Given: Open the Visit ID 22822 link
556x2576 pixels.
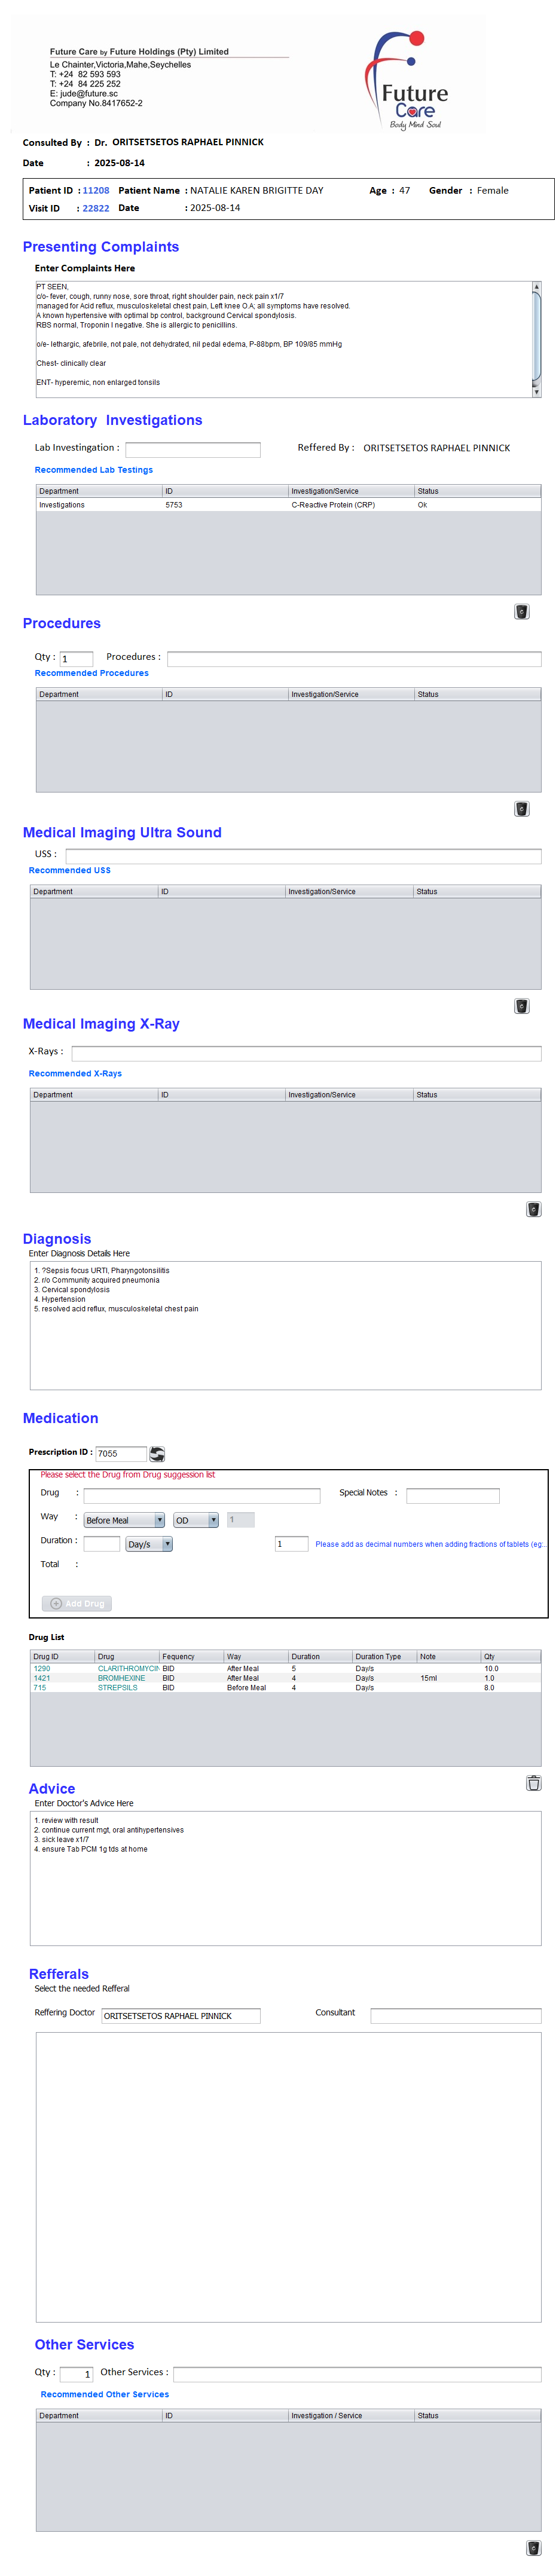Looking at the screenshot, I should [96, 208].
